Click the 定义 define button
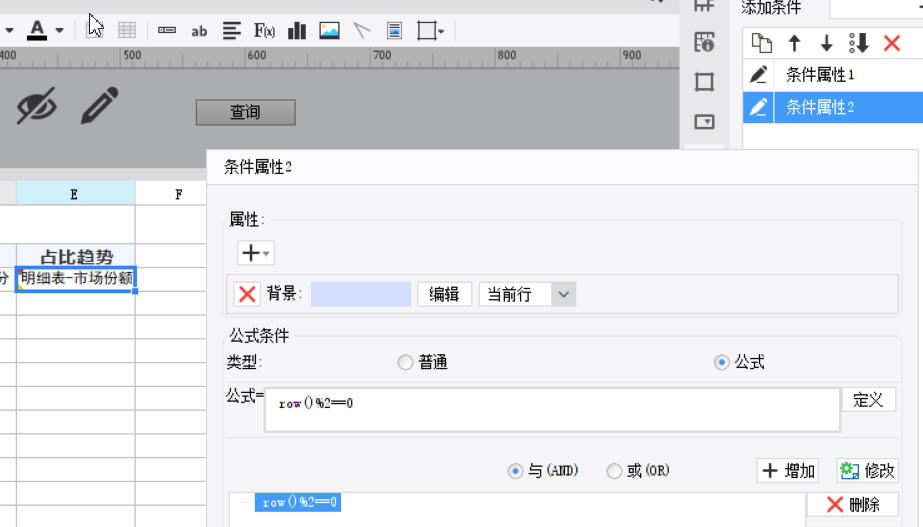 pos(868,400)
